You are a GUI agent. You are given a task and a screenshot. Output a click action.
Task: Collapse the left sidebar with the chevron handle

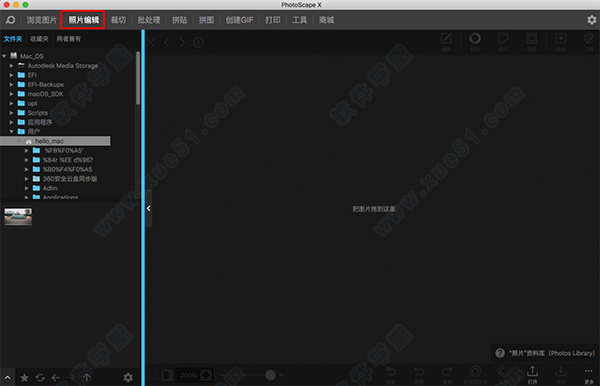(149, 208)
